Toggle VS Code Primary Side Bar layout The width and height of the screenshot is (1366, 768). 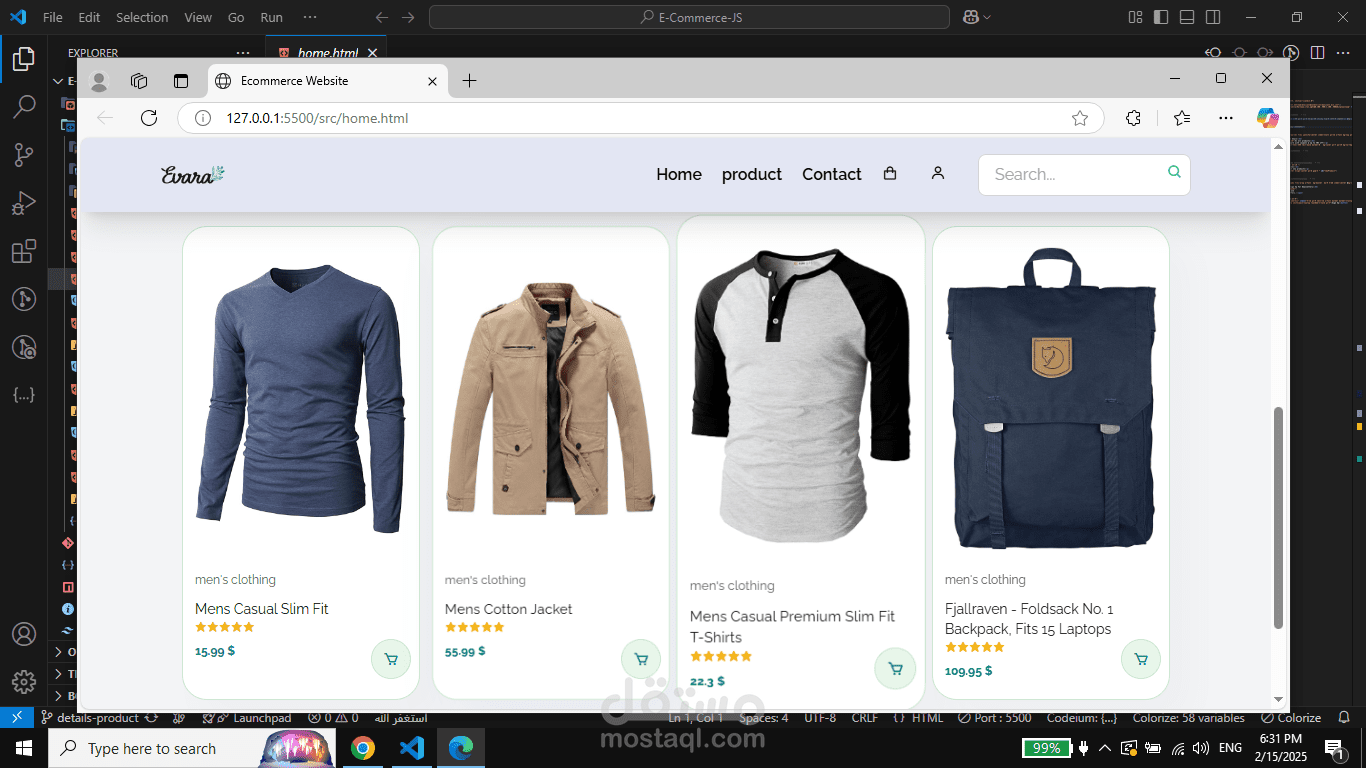tap(1161, 17)
